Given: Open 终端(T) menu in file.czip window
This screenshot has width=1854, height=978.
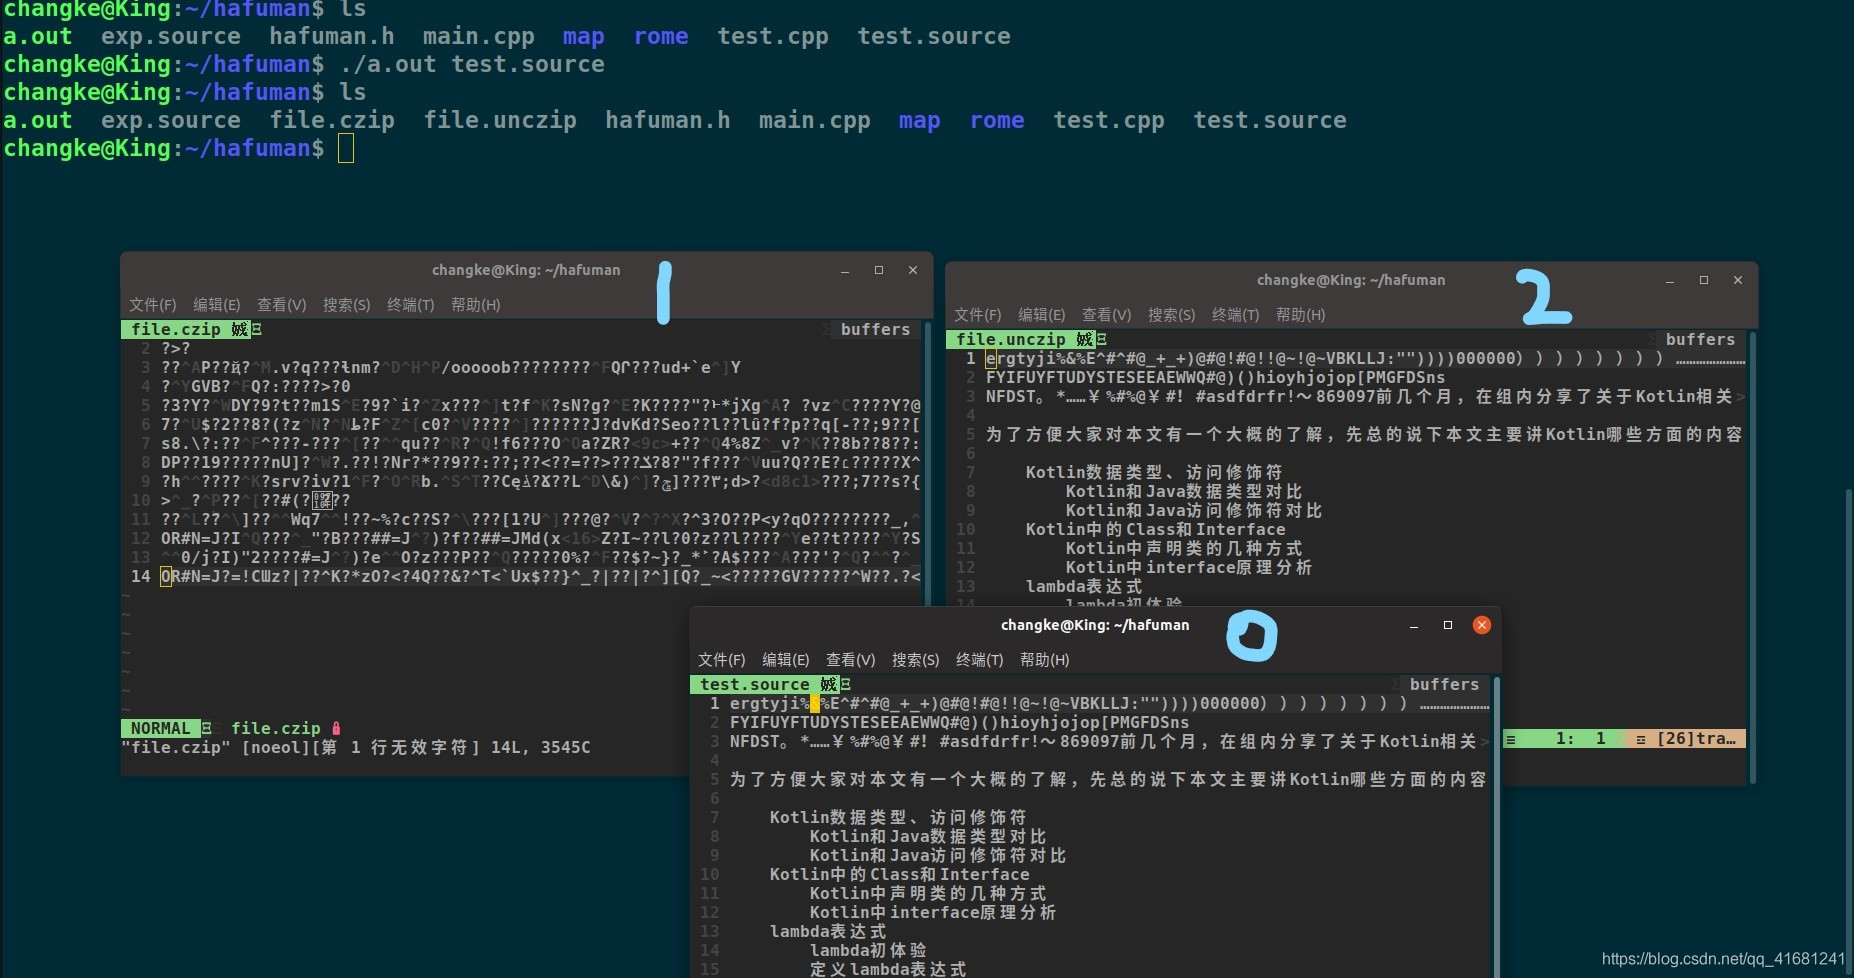Looking at the screenshot, I should (x=410, y=305).
